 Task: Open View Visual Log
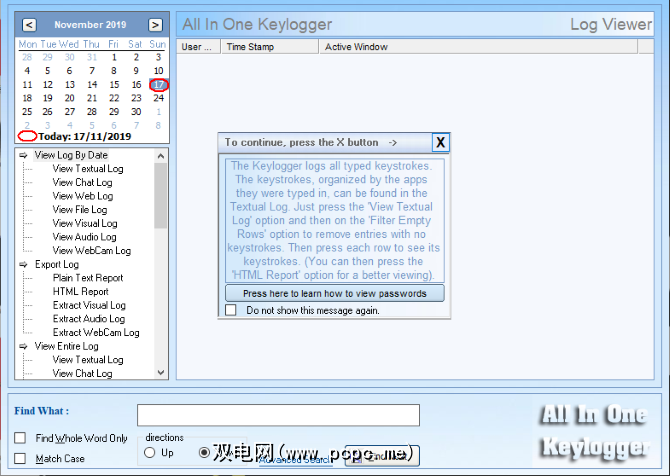(85, 223)
